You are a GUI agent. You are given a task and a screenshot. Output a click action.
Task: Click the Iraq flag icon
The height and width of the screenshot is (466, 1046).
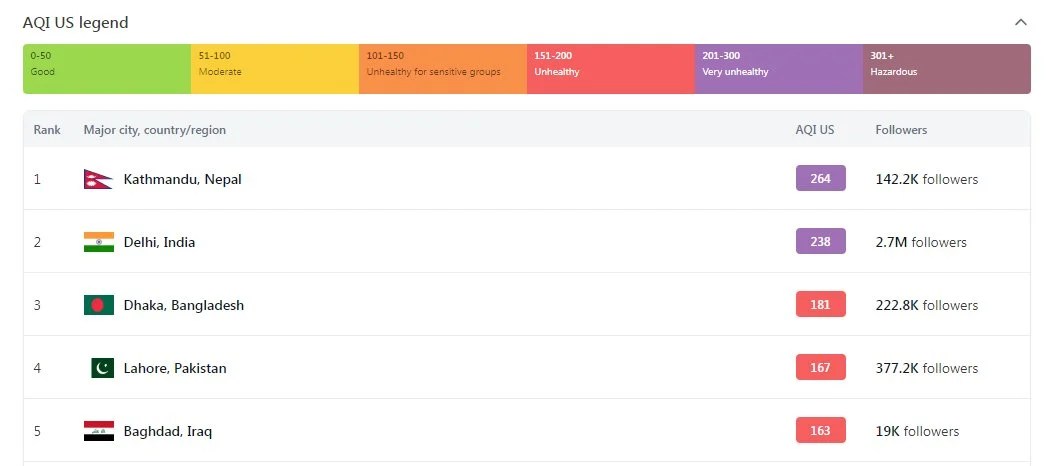(x=99, y=431)
